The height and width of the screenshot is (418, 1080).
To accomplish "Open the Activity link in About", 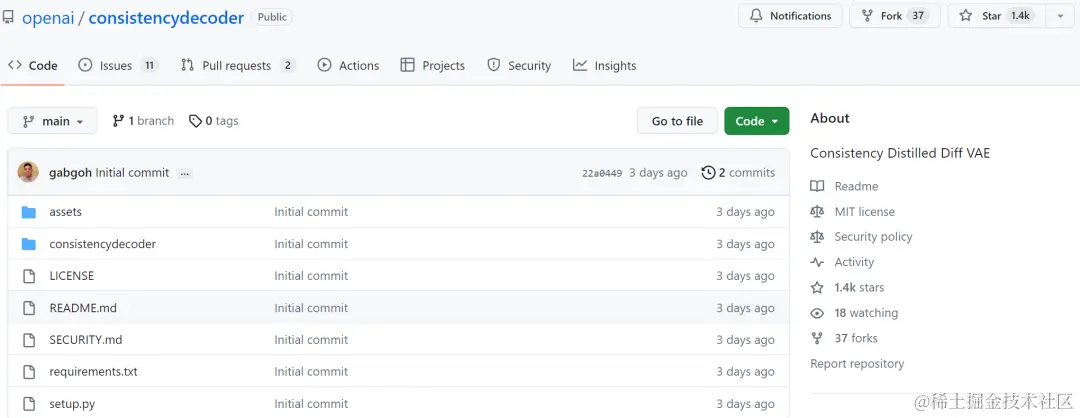I will point(854,262).
